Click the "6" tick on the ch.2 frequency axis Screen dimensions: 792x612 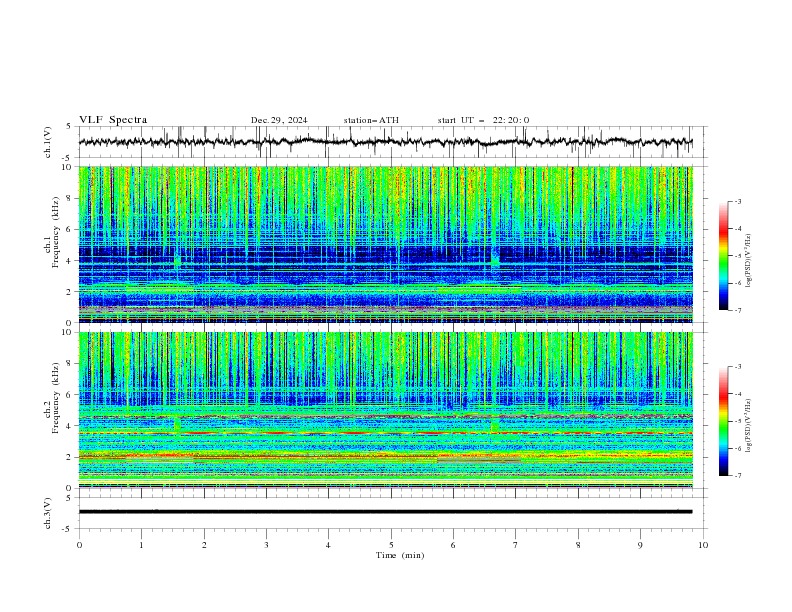tap(70, 394)
